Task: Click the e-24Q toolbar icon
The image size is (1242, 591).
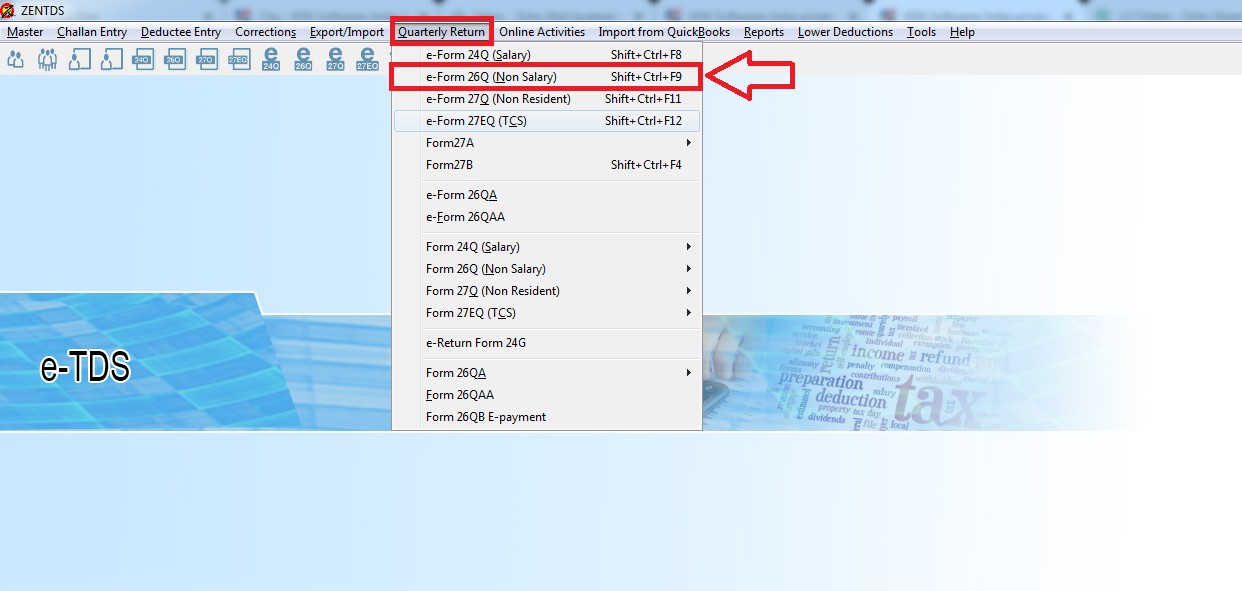Action: (271, 60)
